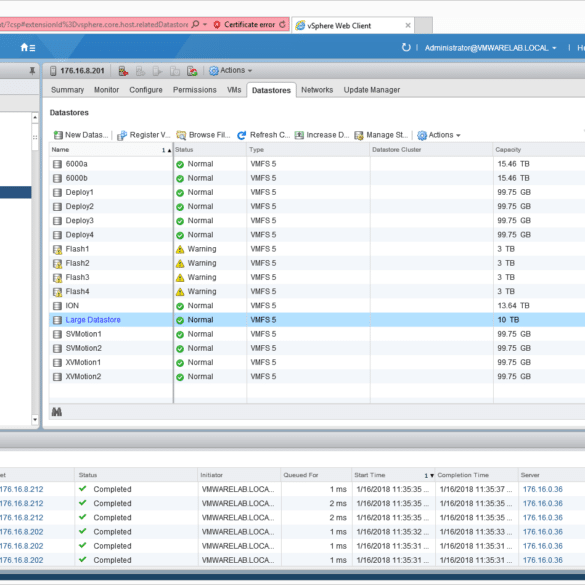Image resolution: width=585 pixels, height=585 pixels.
Task: Open the Update Manager tab
Action: pos(372,90)
